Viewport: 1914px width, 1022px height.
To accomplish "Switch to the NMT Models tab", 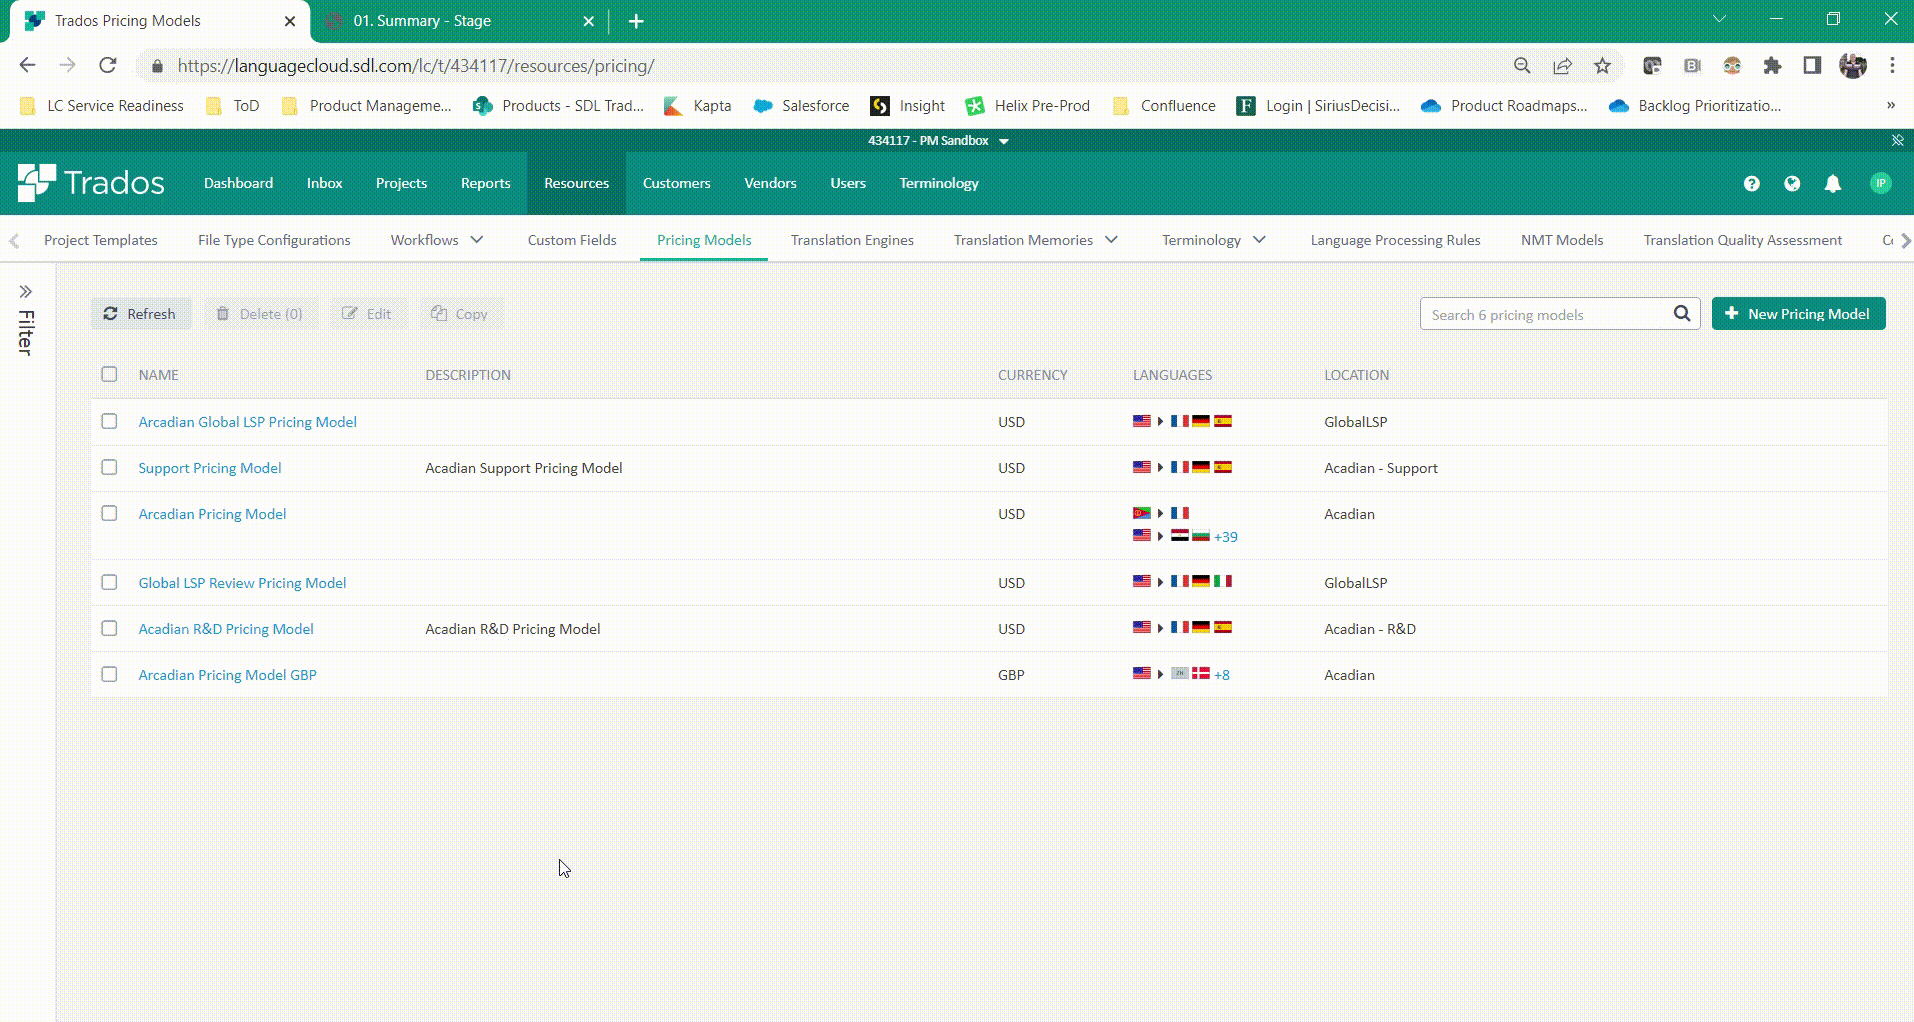I will coord(1562,240).
